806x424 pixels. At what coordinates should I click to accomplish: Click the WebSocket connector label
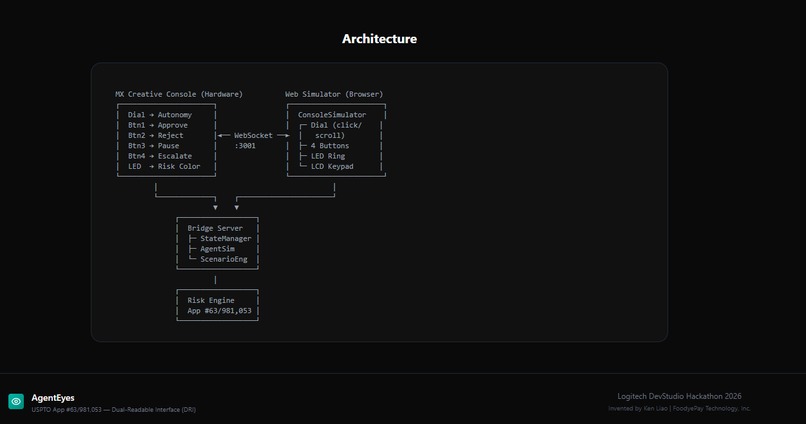pyautogui.click(x=253, y=135)
